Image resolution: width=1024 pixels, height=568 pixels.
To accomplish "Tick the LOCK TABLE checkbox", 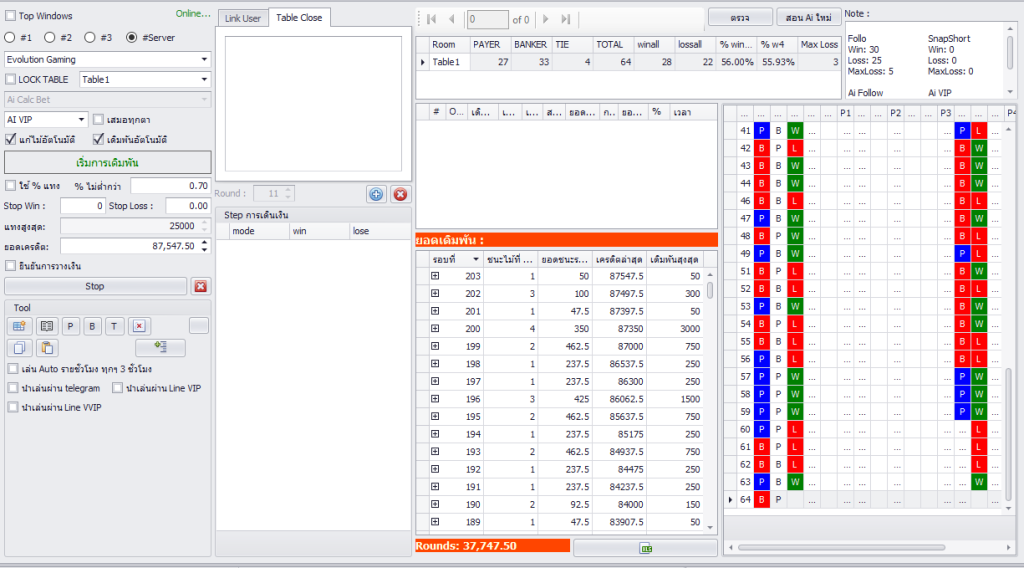I will 11,79.
